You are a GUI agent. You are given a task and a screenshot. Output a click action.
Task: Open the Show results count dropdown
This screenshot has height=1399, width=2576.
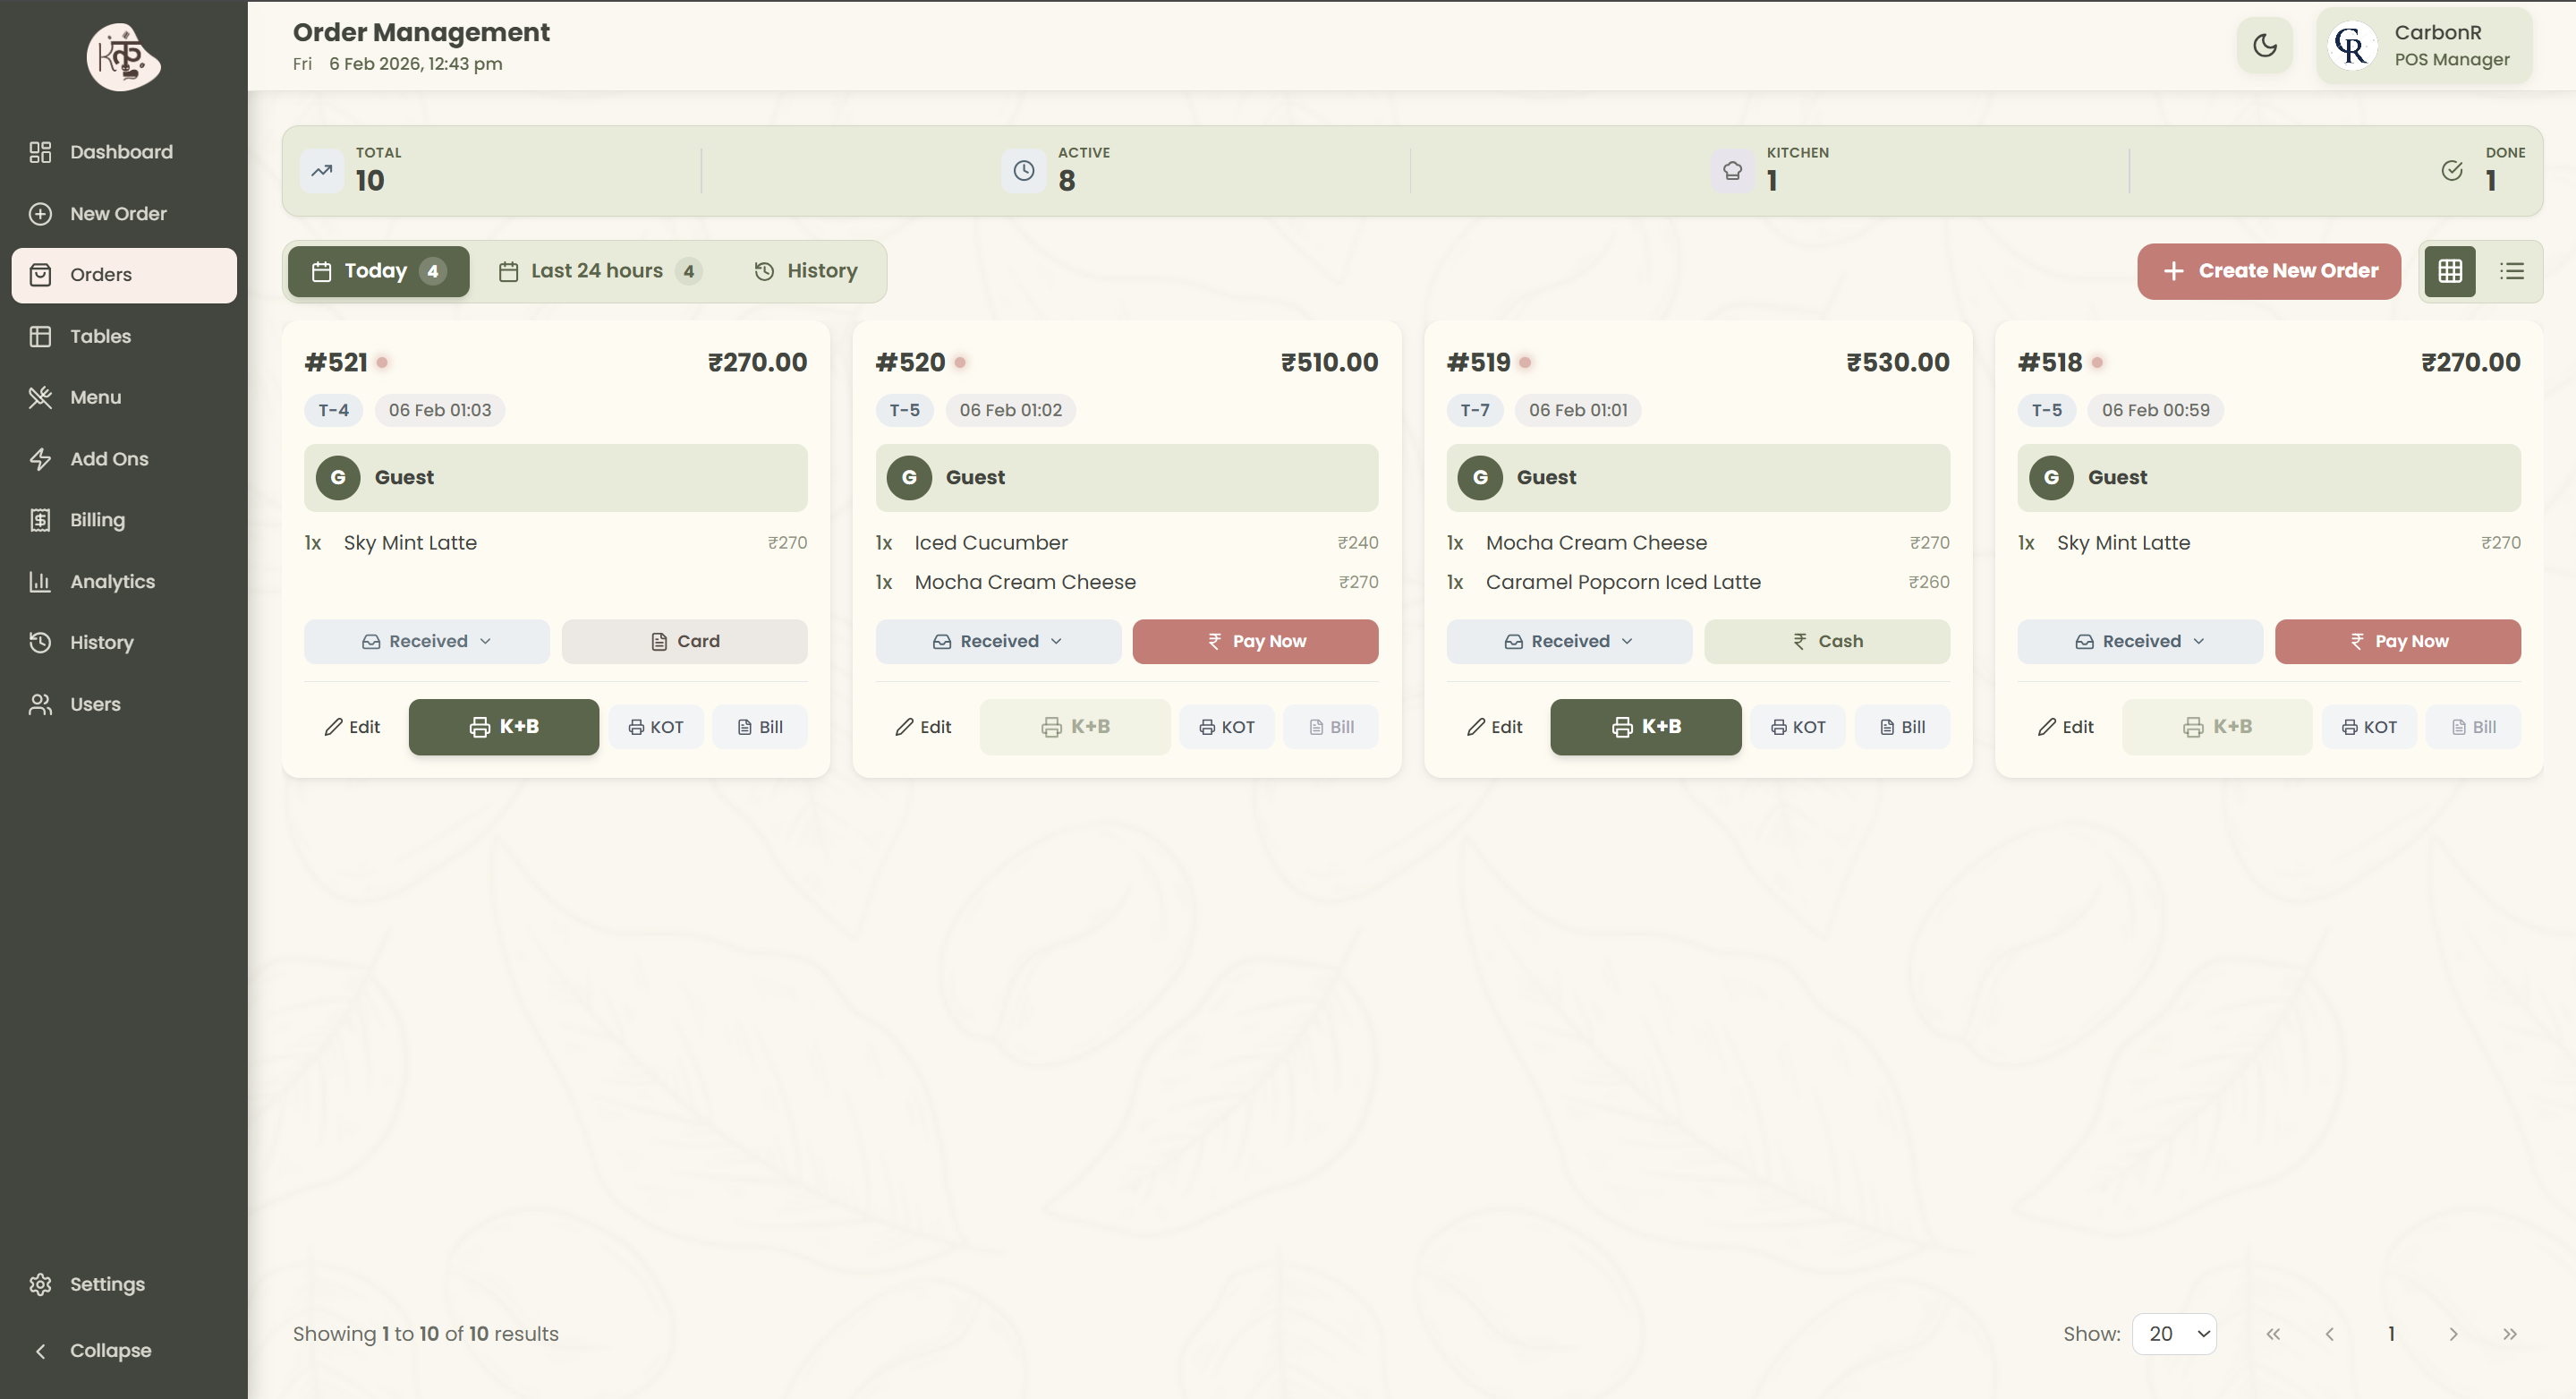2175,1333
